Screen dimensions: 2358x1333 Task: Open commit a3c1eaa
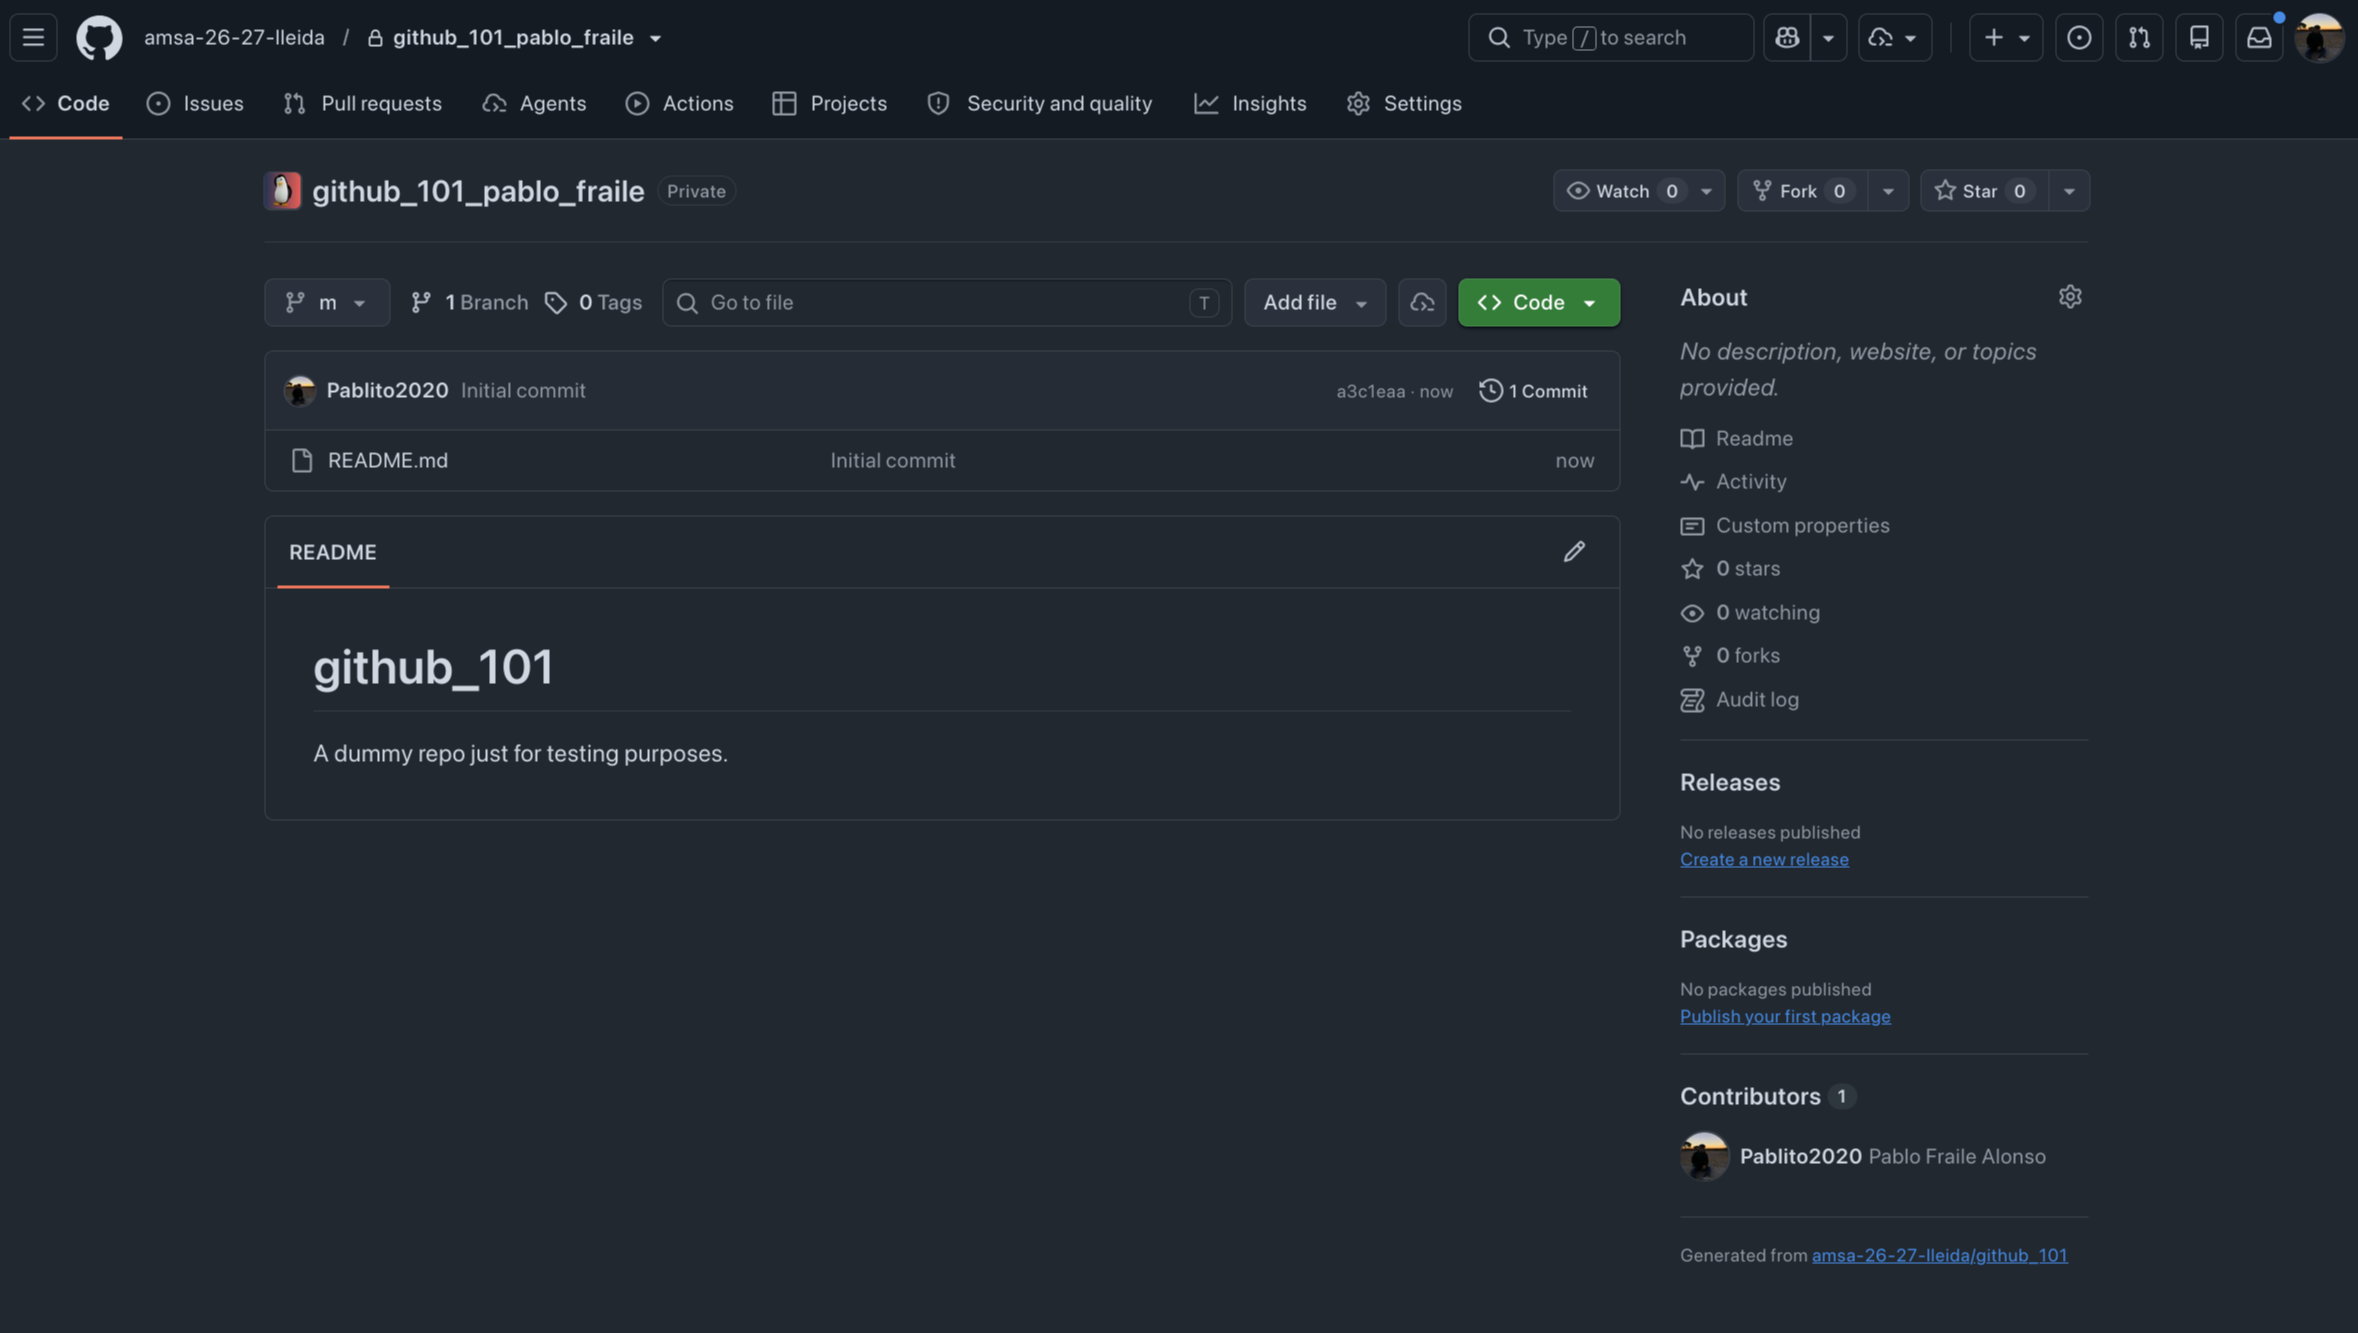tap(1371, 391)
